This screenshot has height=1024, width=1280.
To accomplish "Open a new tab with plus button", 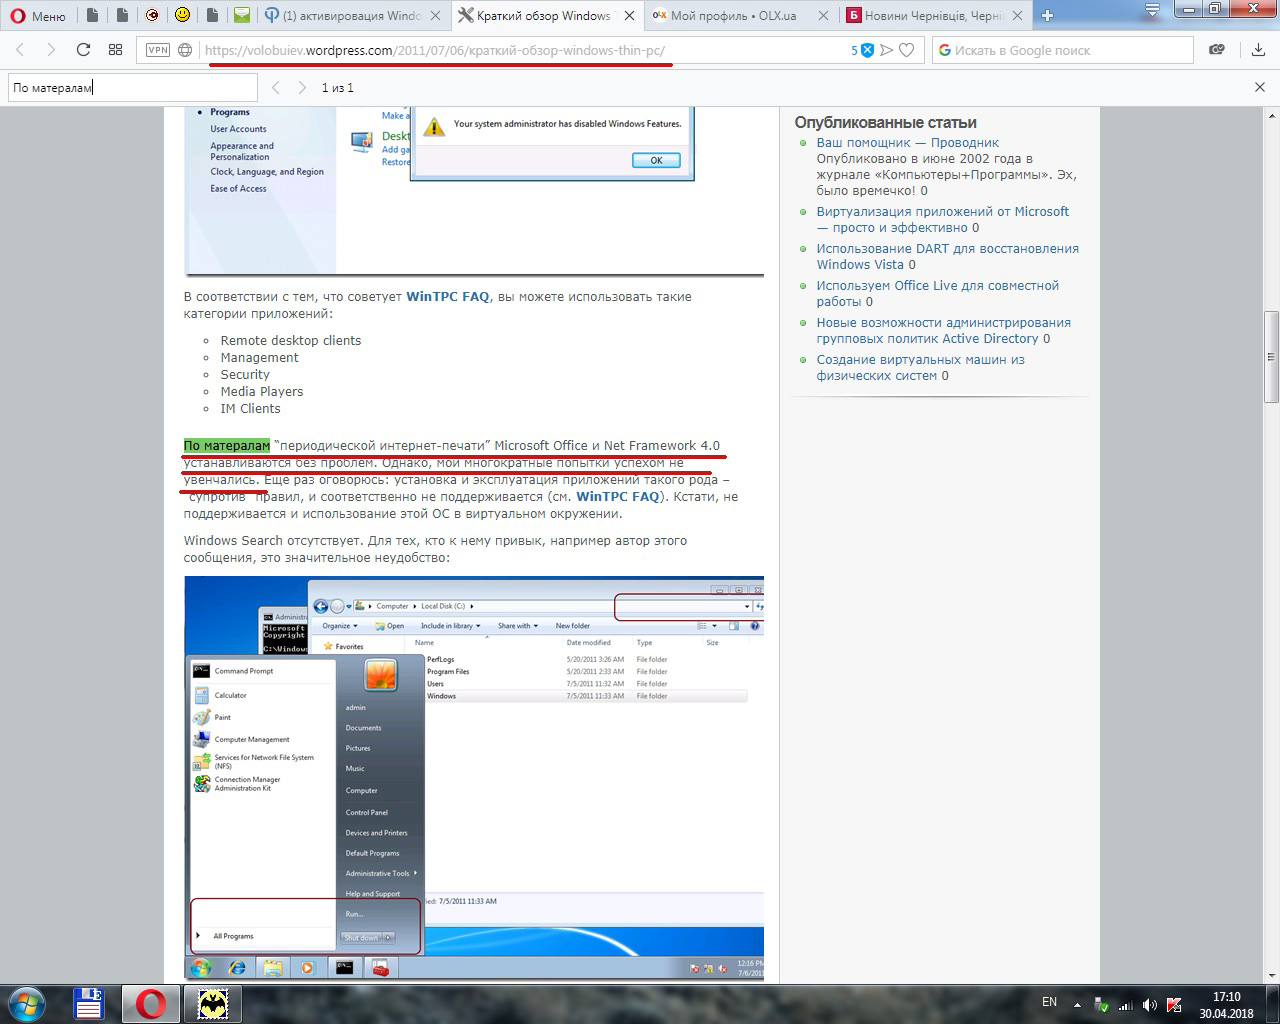I will [1048, 15].
